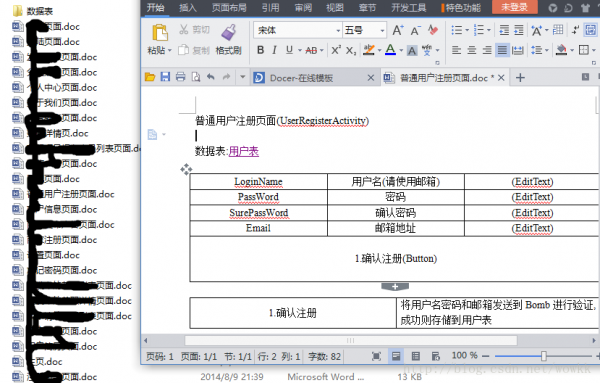
Task: Toggle underline formatting
Action: point(289,50)
